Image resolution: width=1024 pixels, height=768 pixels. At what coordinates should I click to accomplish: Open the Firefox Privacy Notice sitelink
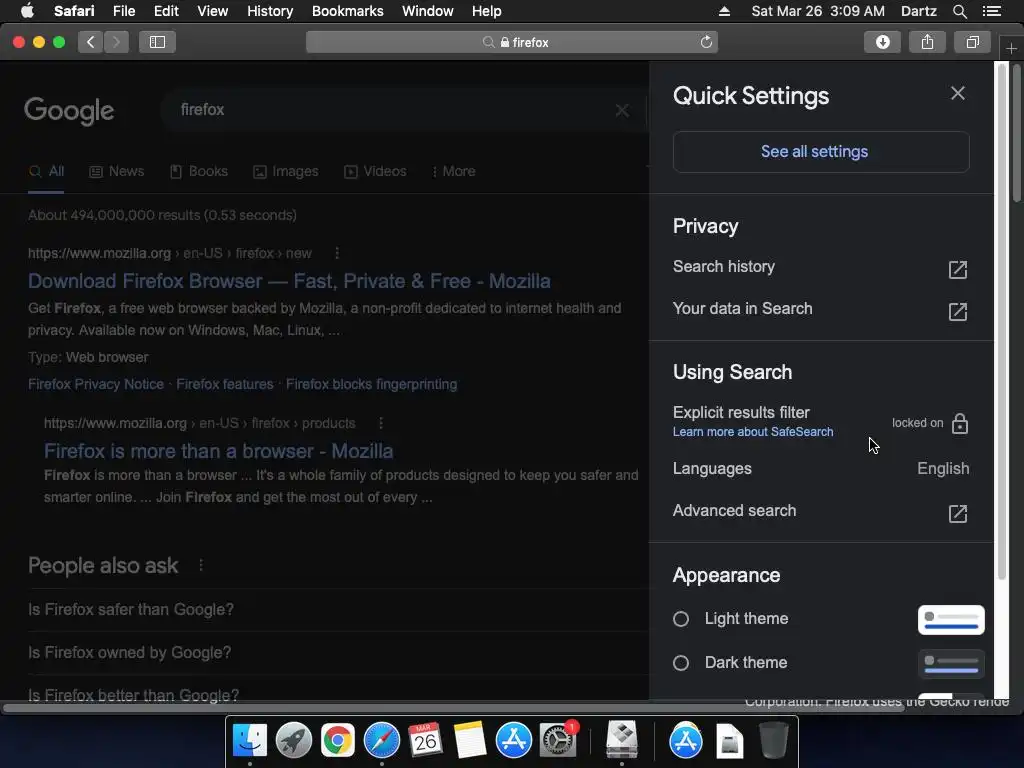click(95, 385)
